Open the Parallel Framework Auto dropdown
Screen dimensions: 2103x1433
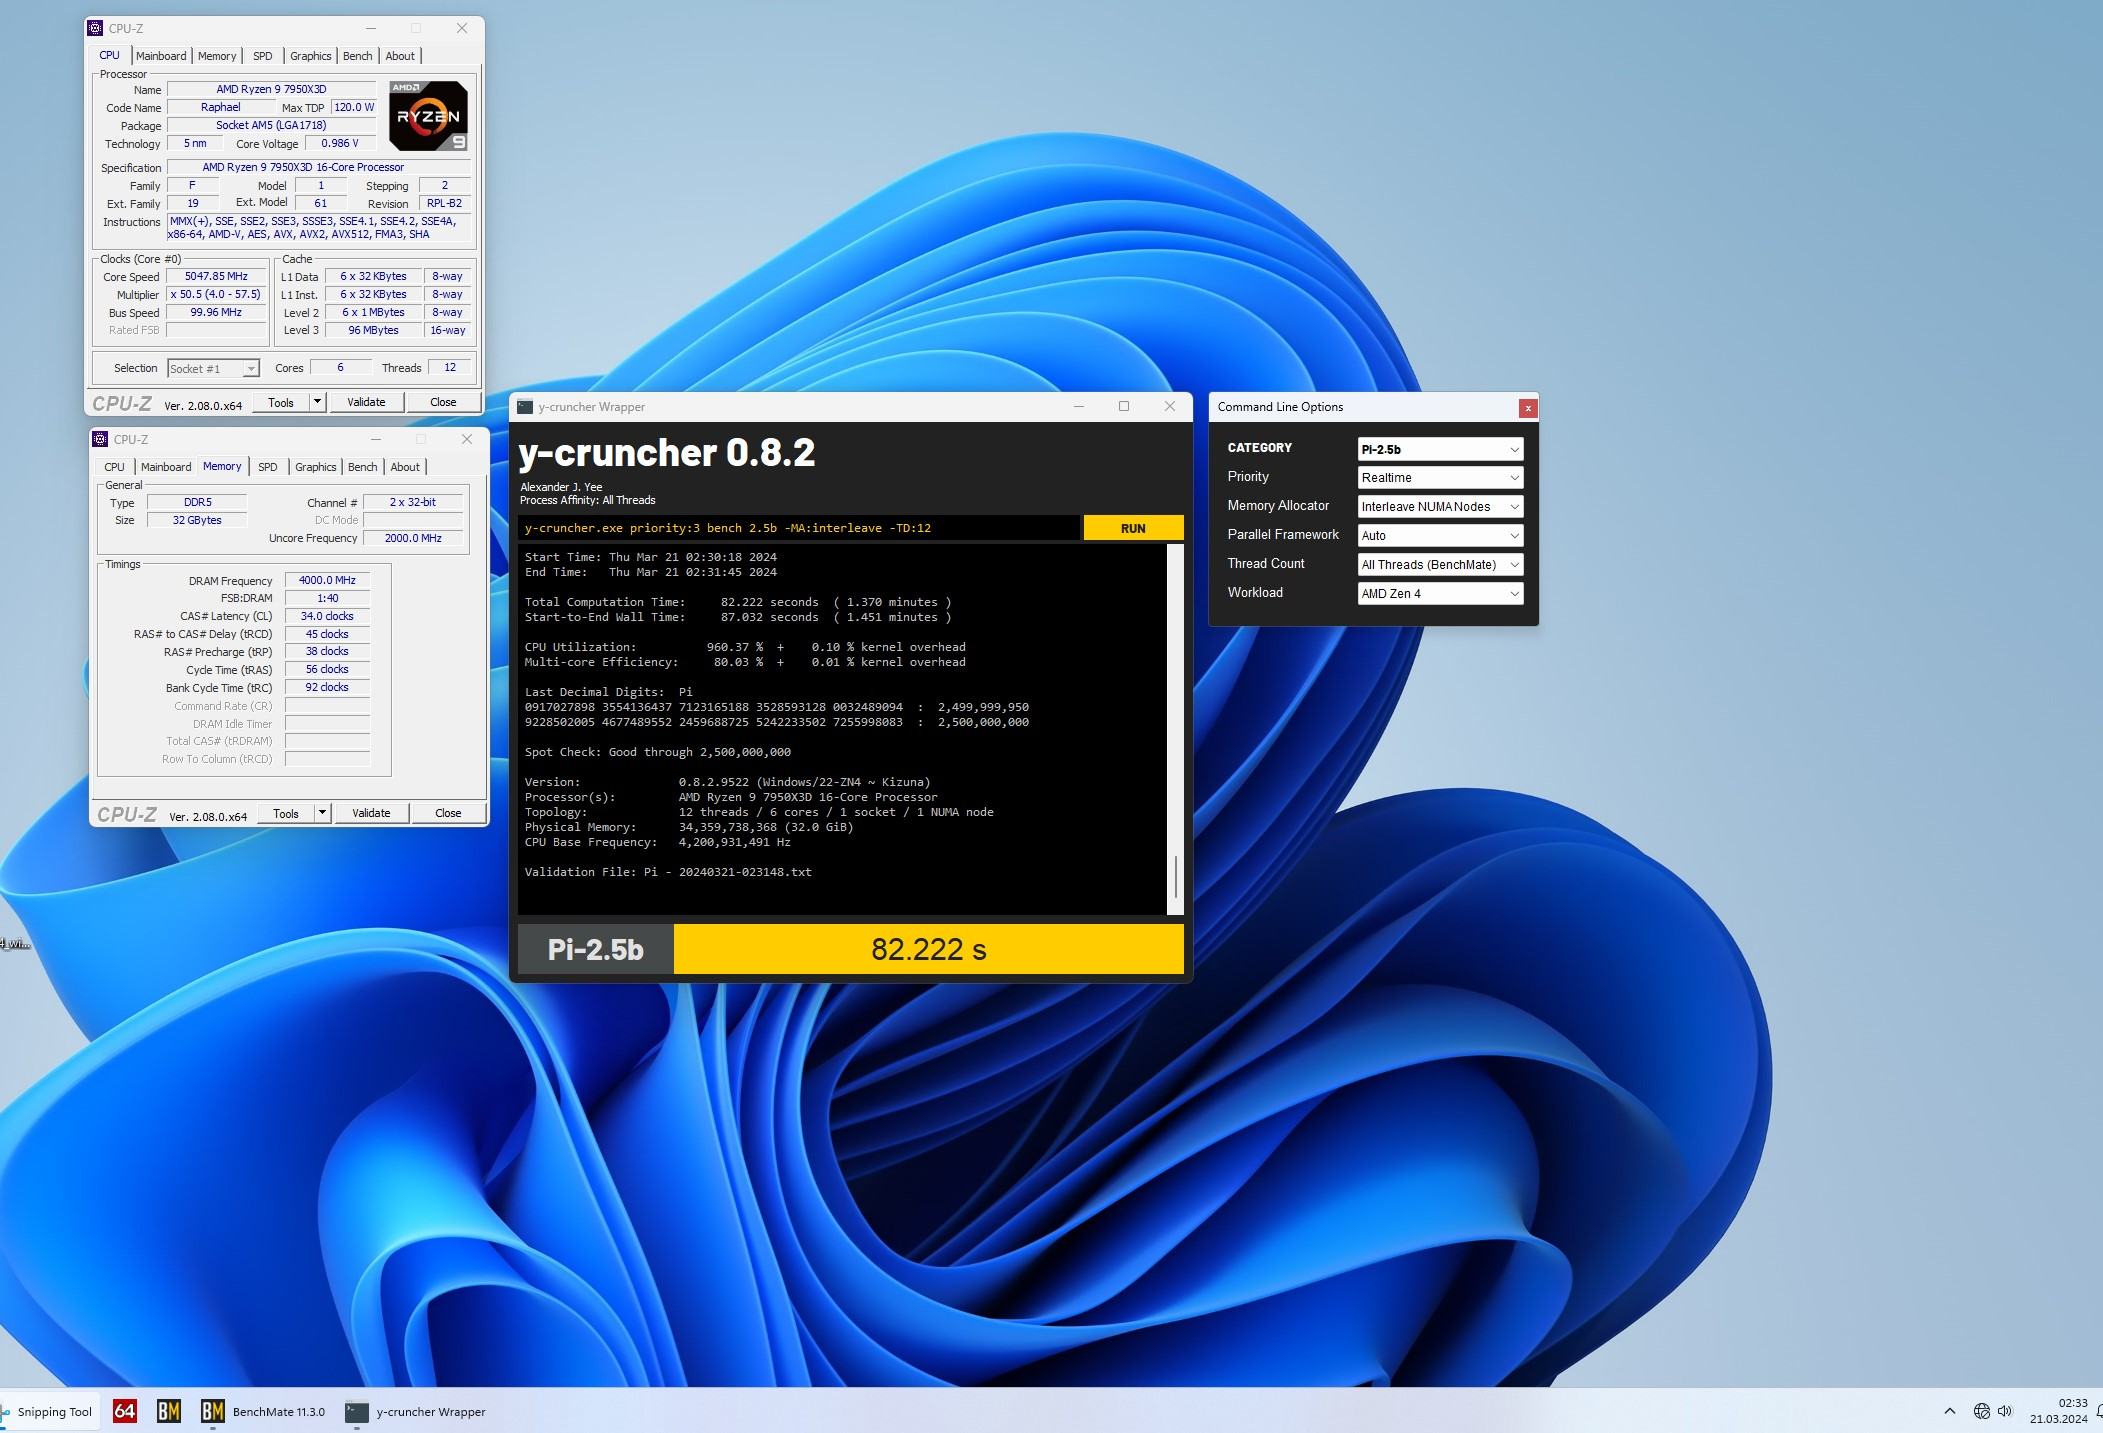[x=1440, y=536]
